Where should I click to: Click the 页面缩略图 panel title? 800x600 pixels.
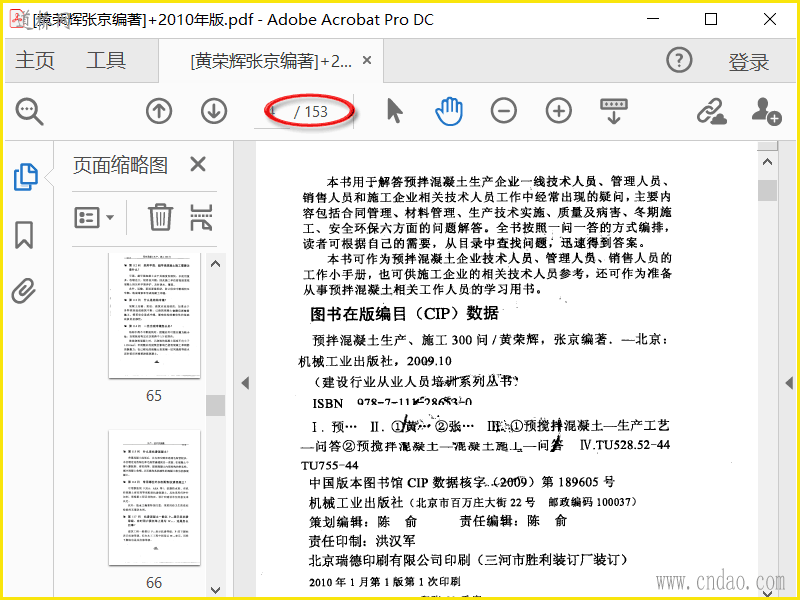point(120,165)
